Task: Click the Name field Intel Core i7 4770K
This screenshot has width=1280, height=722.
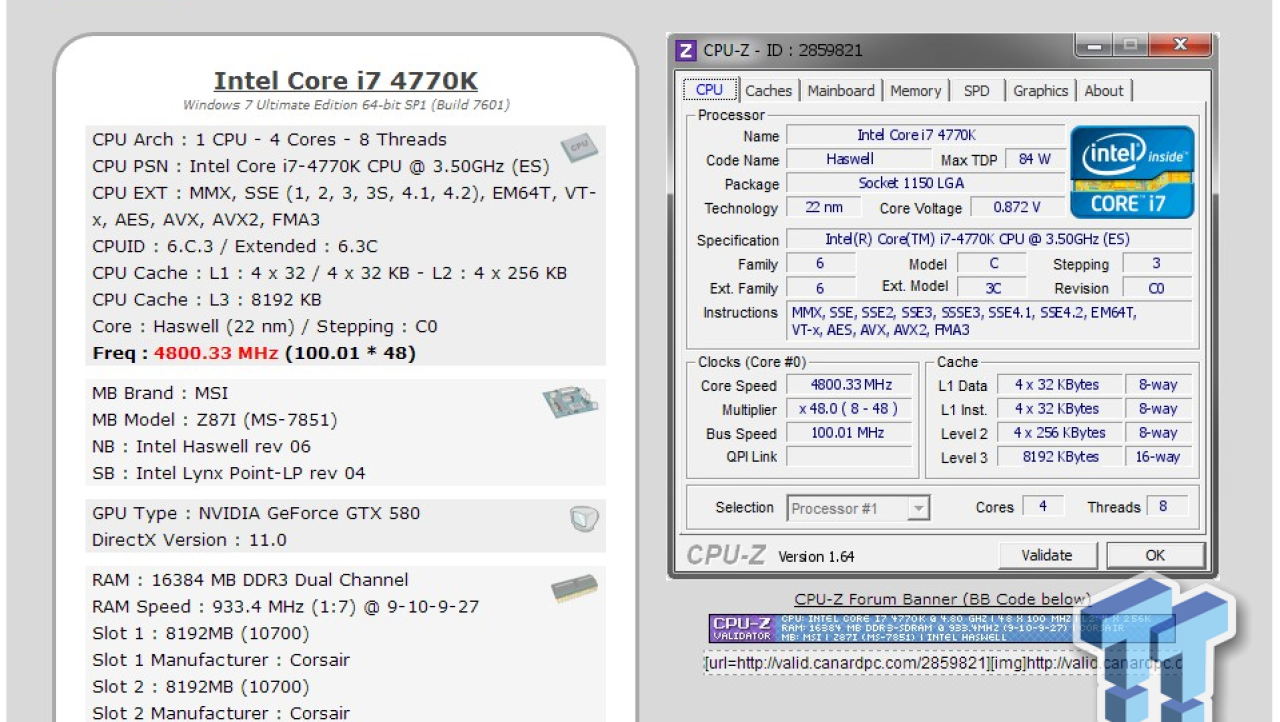Action: 925,135
